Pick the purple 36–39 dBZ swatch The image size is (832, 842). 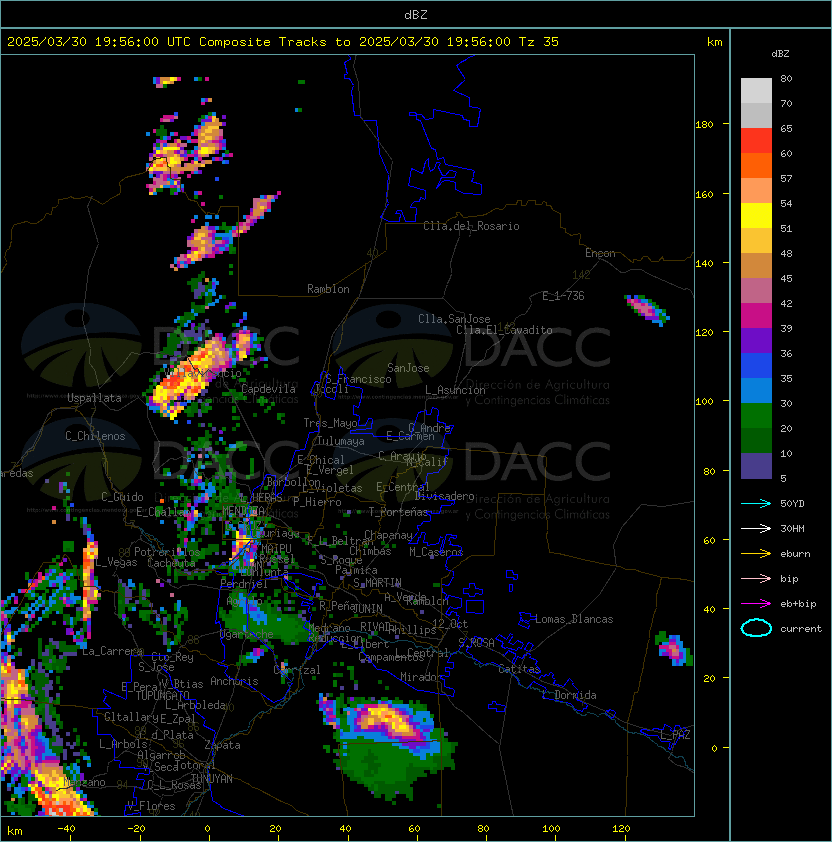756,340
